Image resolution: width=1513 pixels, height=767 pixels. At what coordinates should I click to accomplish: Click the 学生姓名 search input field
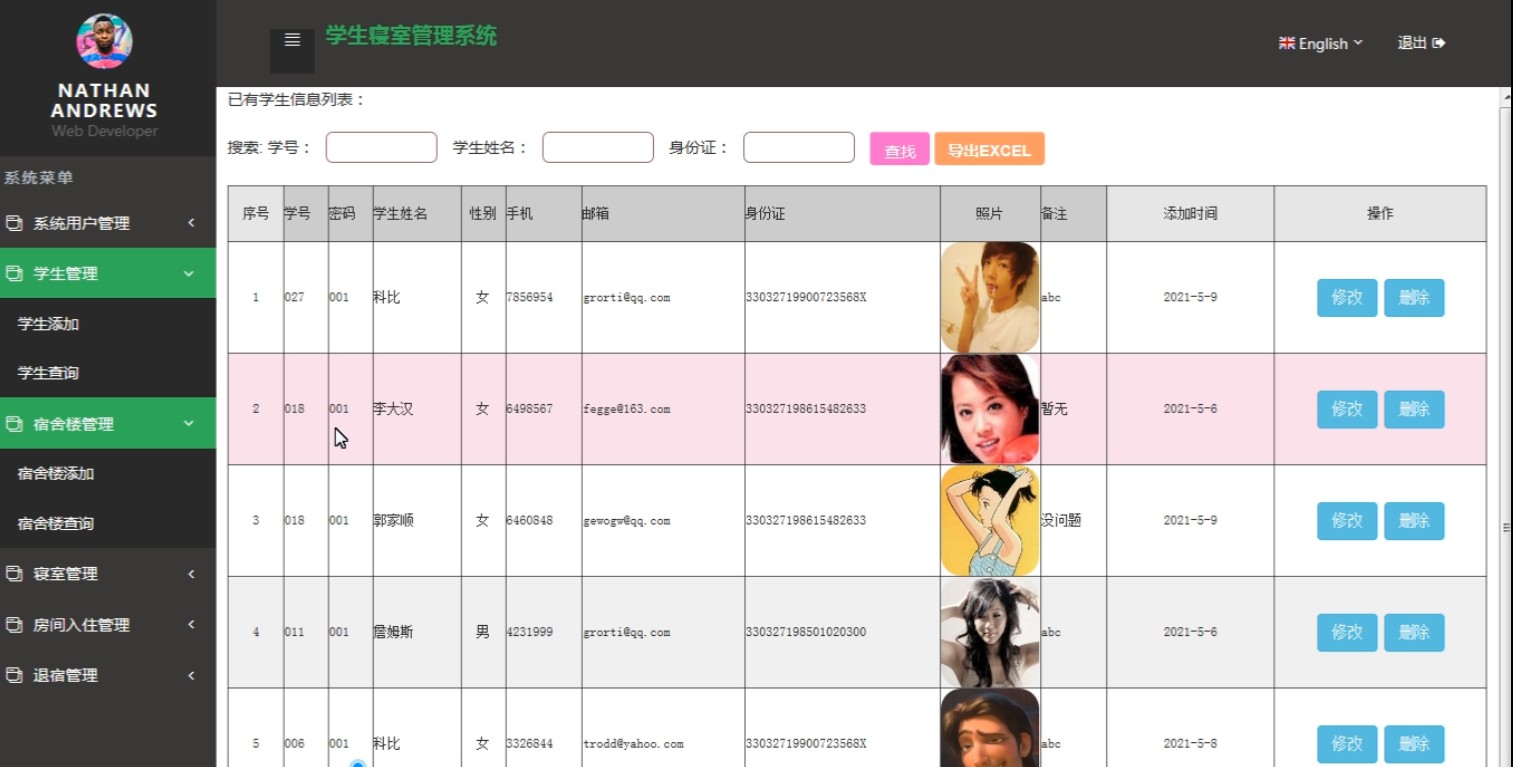click(598, 147)
